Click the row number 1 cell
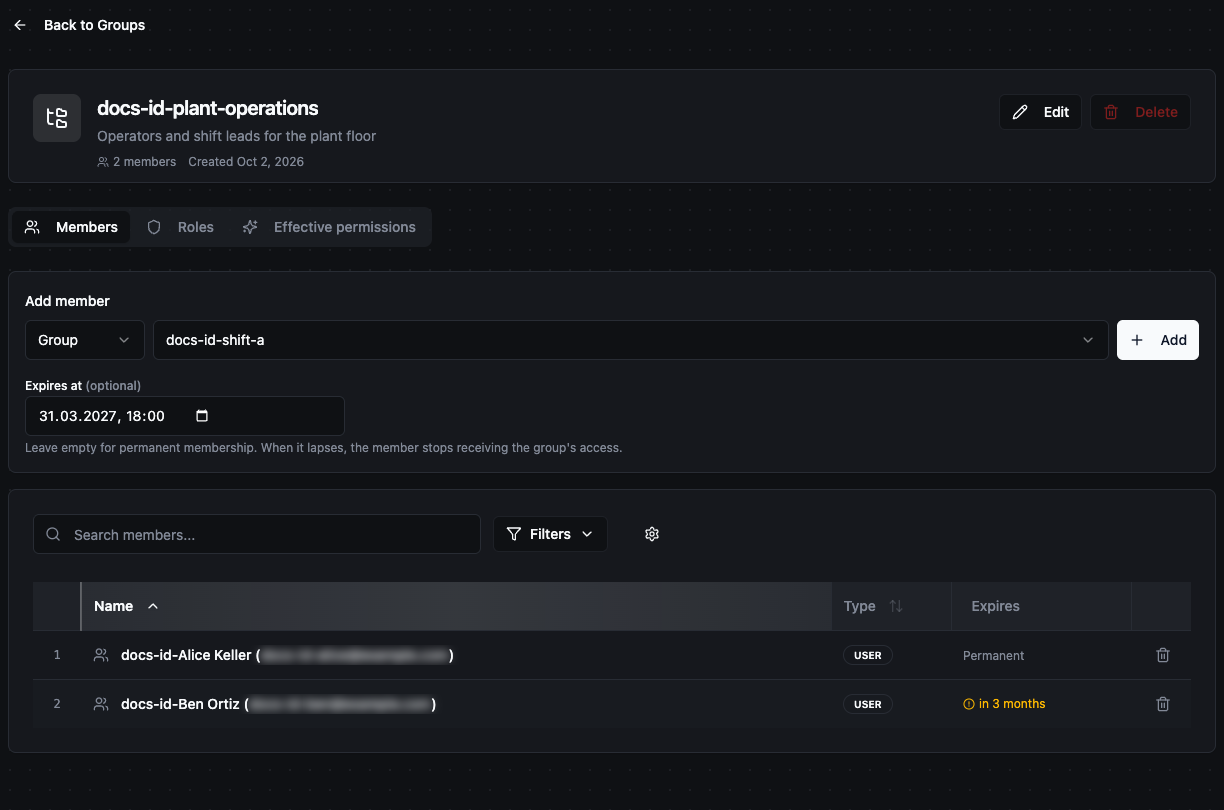Viewport: 1224px width, 810px height. 57,655
